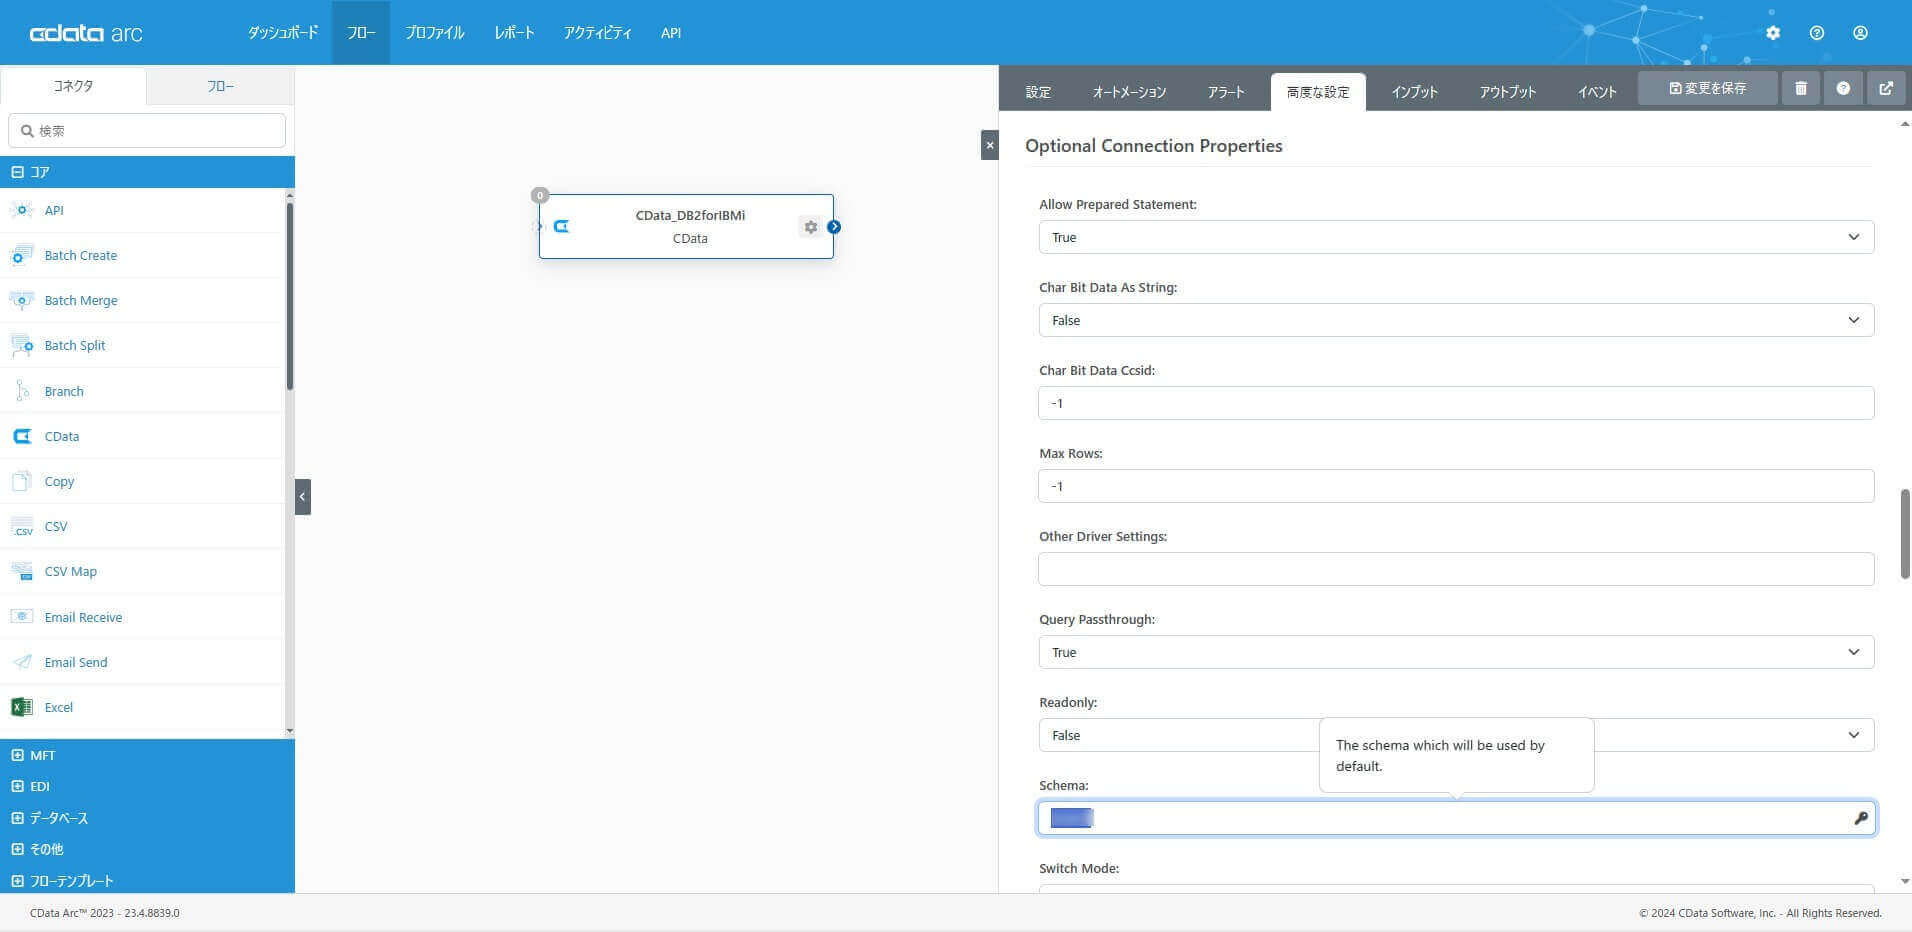Open Query Passthrough dropdown

coord(1456,652)
